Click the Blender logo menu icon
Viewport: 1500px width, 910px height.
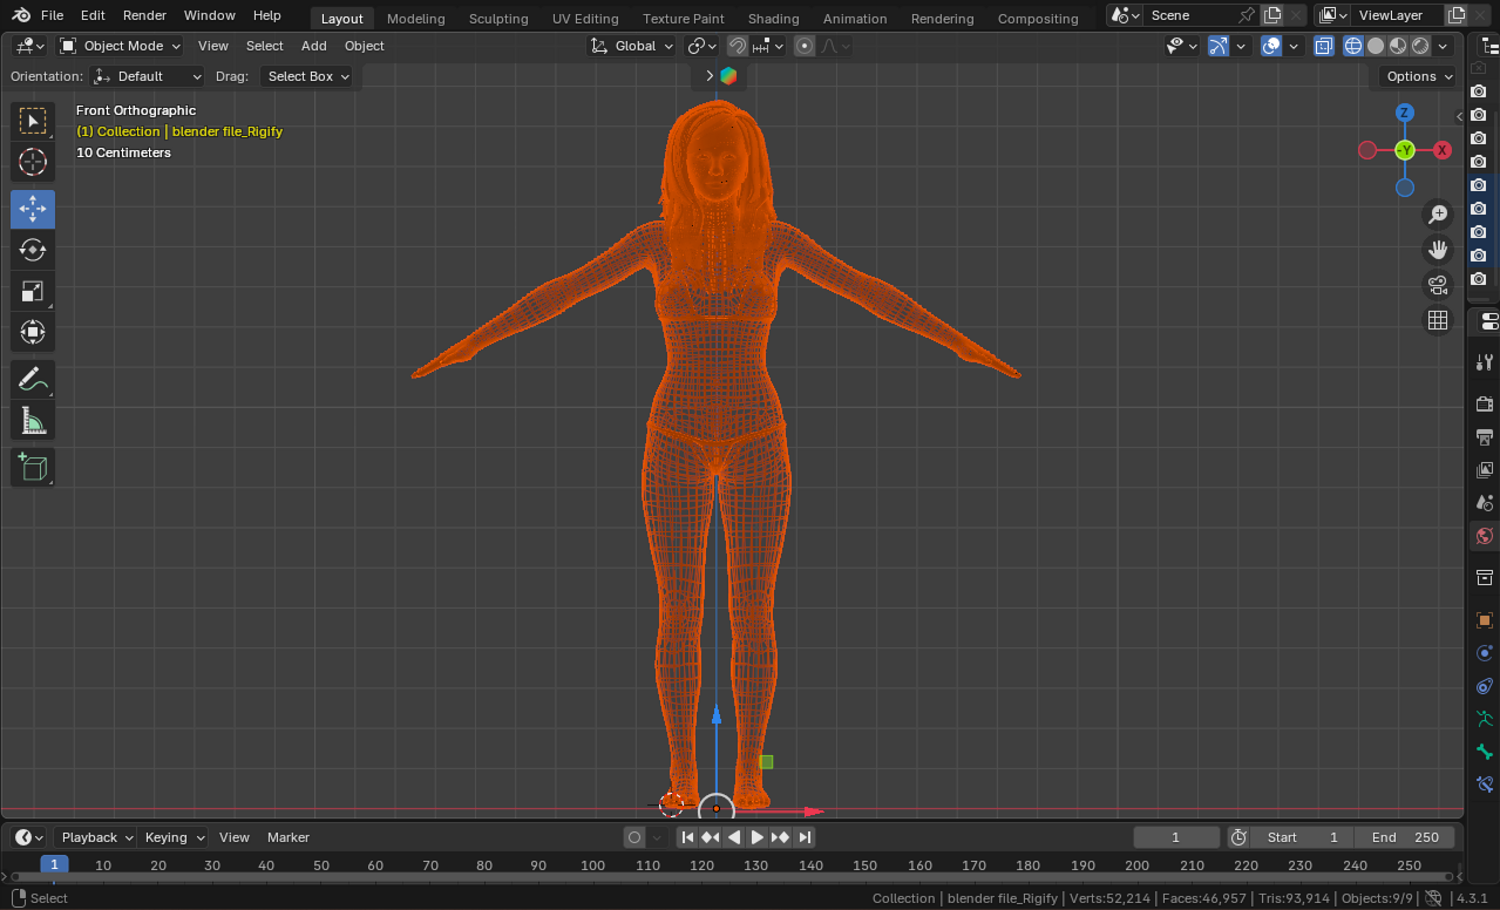[x=21, y=15]
